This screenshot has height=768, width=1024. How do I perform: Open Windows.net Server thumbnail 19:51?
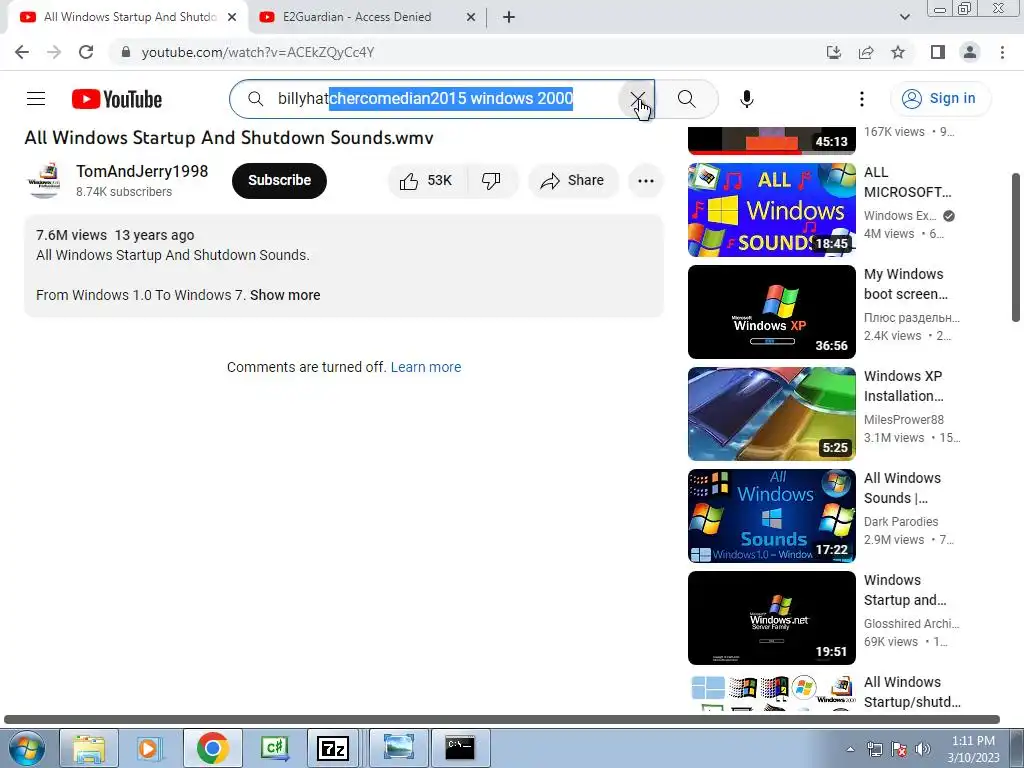click(771, 618)
